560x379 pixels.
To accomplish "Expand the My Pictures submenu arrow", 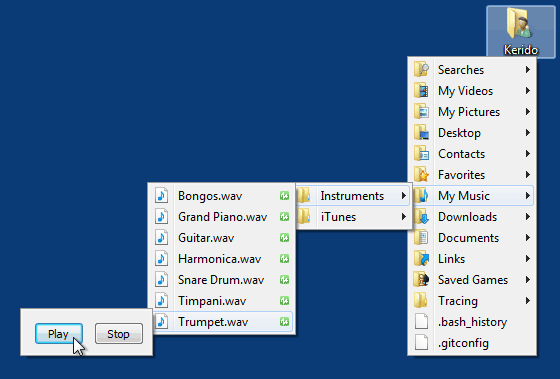I will tap(528, 112).
